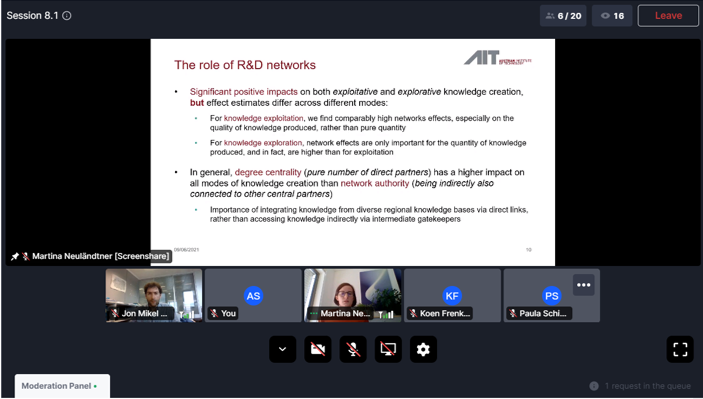Click the pin icon on the screenshare label
703x399 pixels.
(15, 256)
